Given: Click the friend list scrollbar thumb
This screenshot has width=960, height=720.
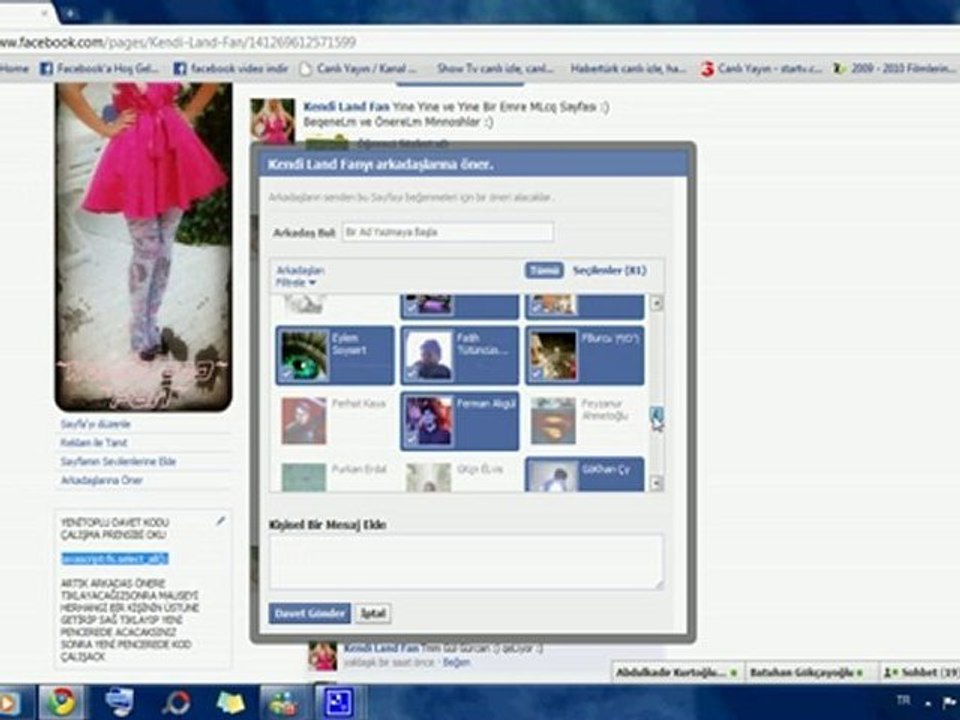Looking at the screenshot, I should pos(656,416).
